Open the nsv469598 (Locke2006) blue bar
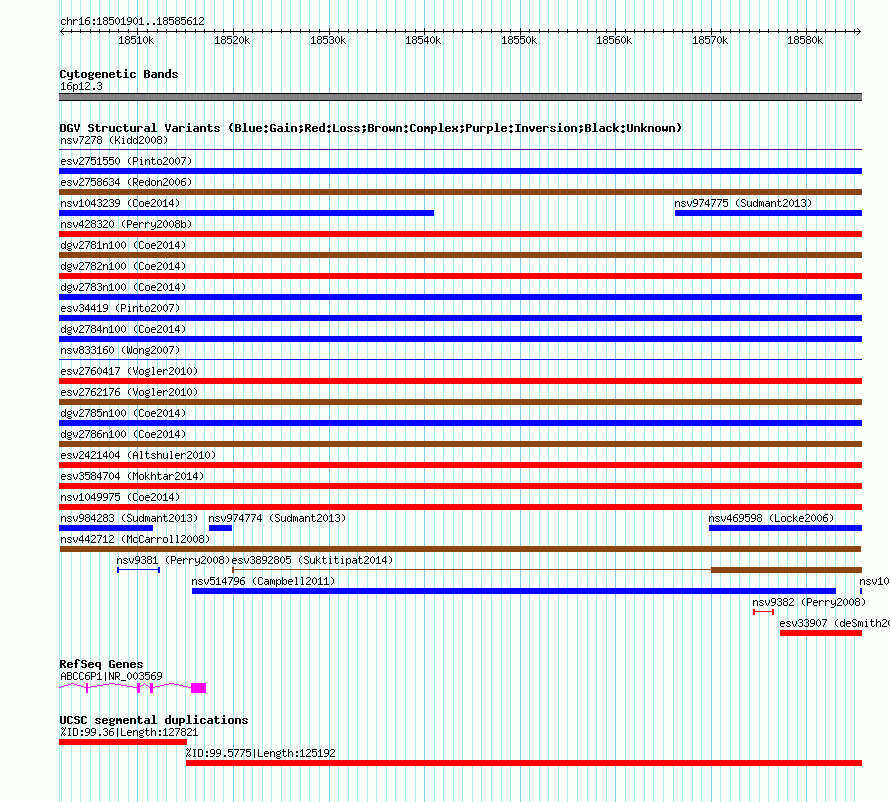Viewport: 890px width, 802px height. [786, 528]
